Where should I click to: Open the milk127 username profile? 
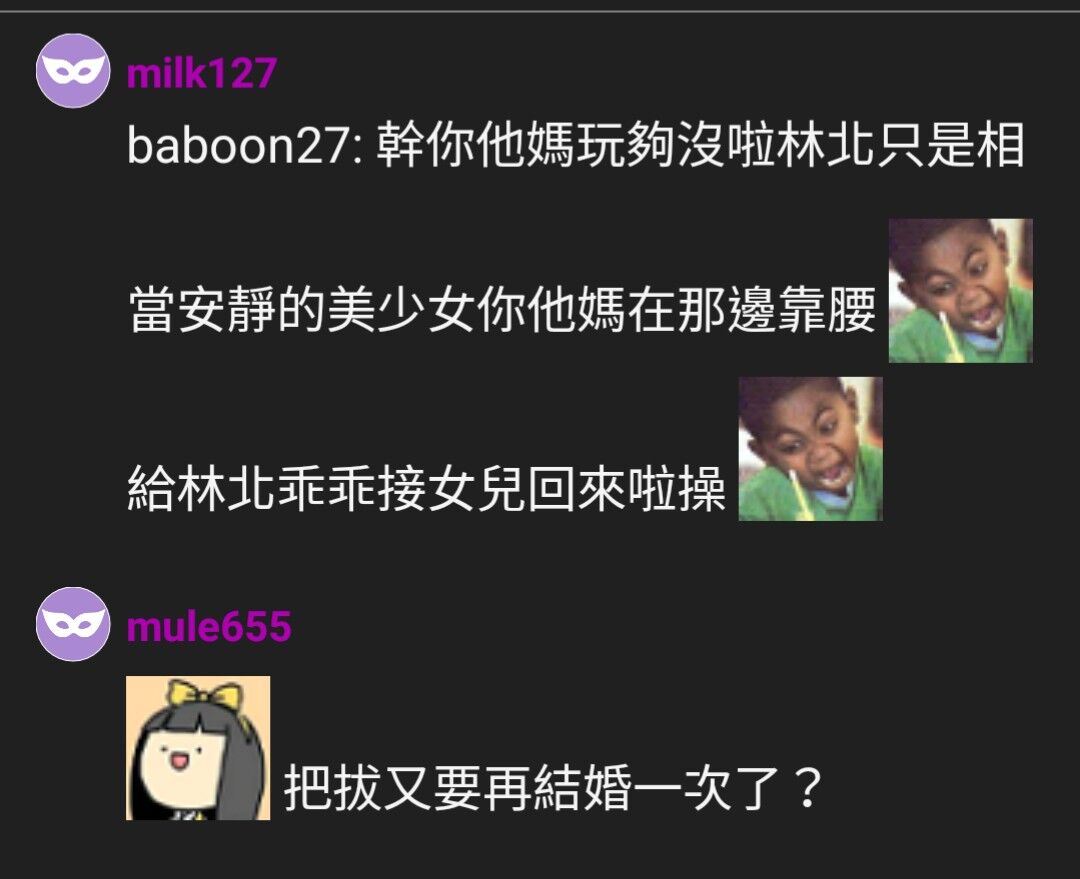point(202,72)
